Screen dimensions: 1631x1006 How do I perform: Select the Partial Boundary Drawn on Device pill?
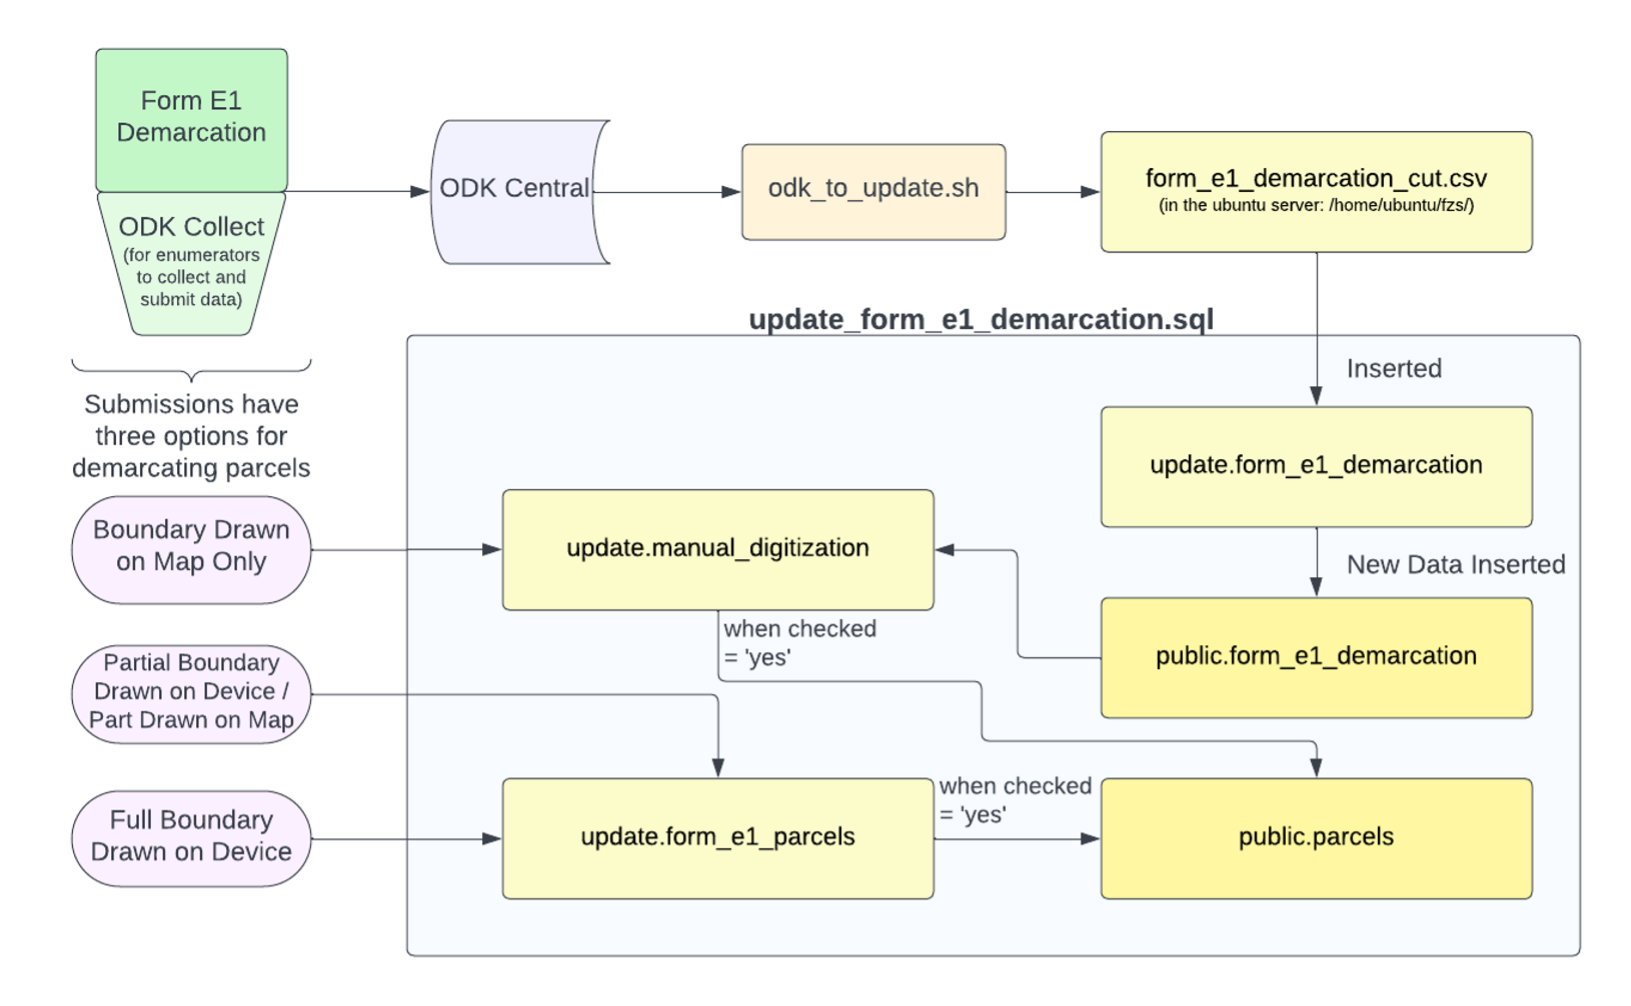point(191,693)
